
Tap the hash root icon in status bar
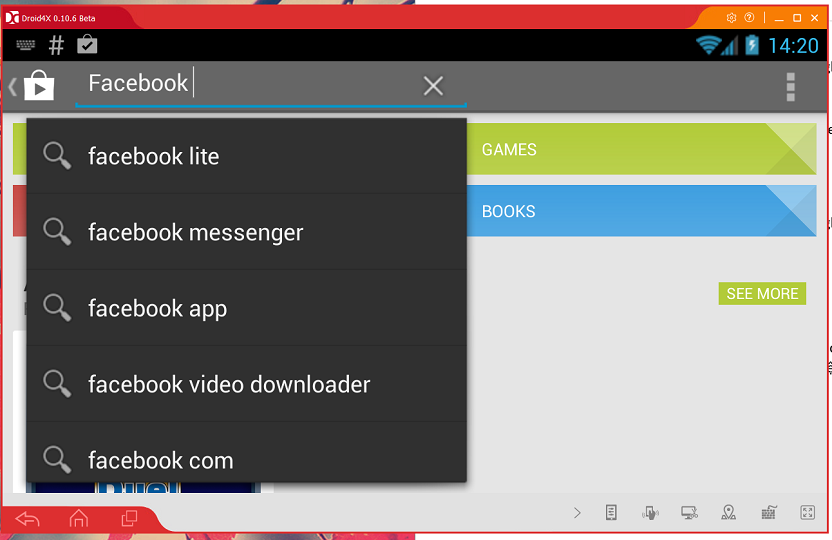tap(56, 45)
